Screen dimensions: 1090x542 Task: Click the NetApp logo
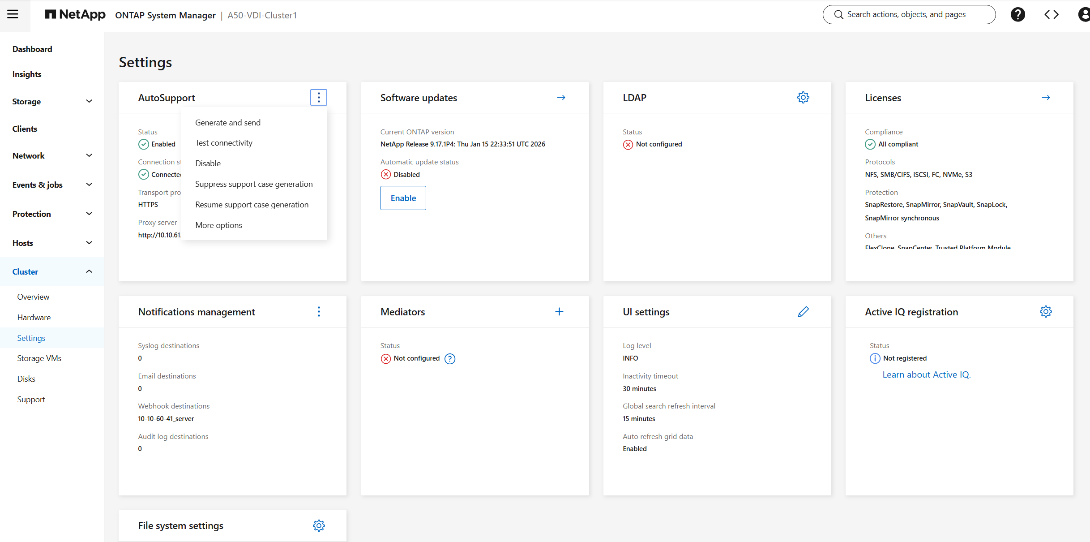(x=75, y=15)
